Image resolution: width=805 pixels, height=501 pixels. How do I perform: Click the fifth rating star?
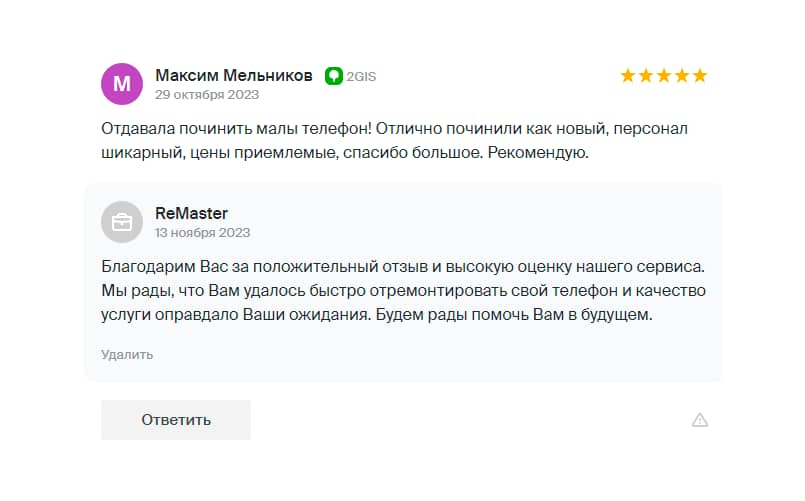(700, 76)
